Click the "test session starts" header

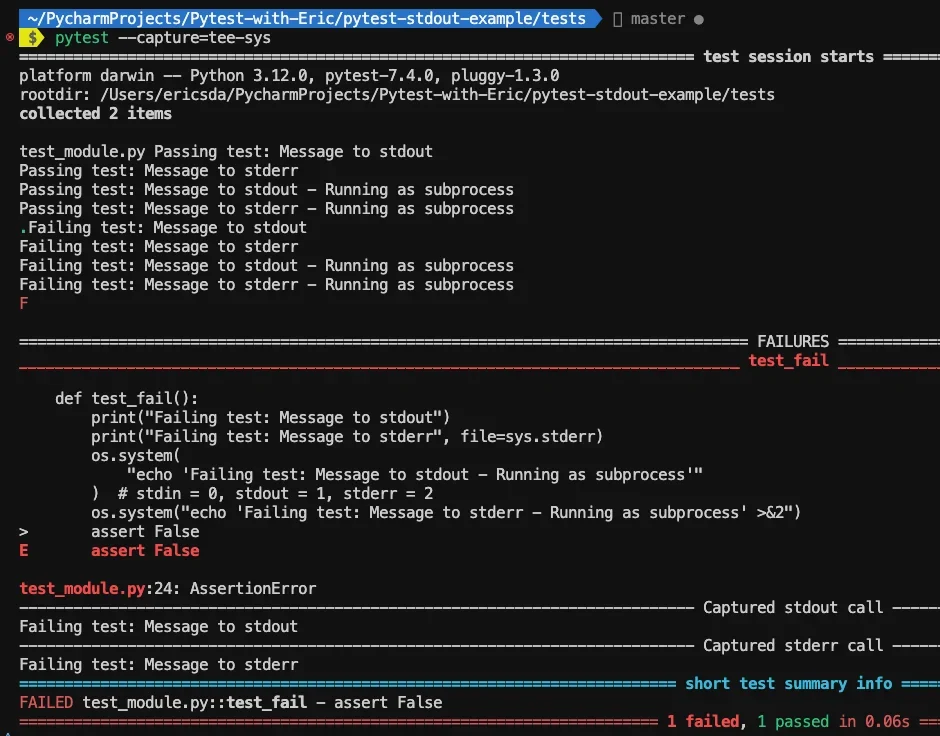788,56
